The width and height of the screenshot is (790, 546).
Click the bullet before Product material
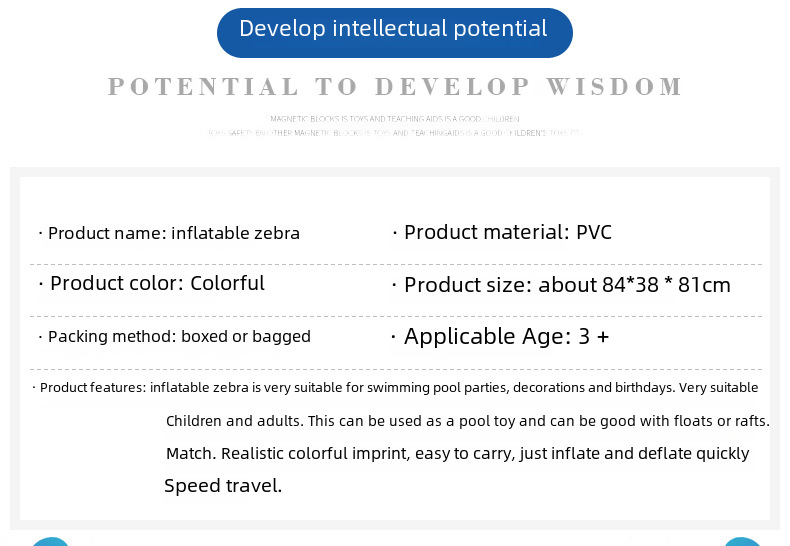394,233
